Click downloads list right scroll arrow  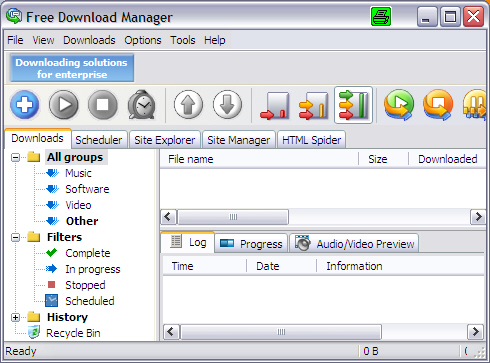(478, 217)
